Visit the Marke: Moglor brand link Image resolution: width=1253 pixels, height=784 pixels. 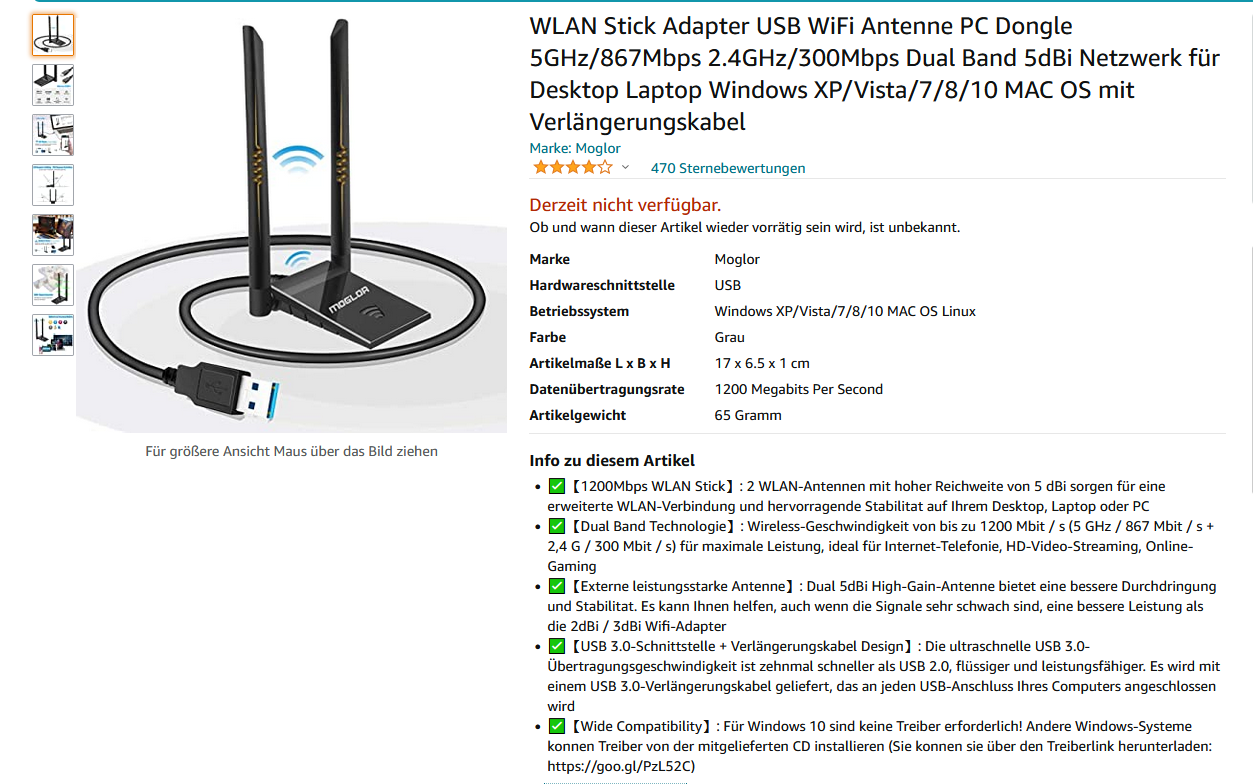tap(575, 148)
